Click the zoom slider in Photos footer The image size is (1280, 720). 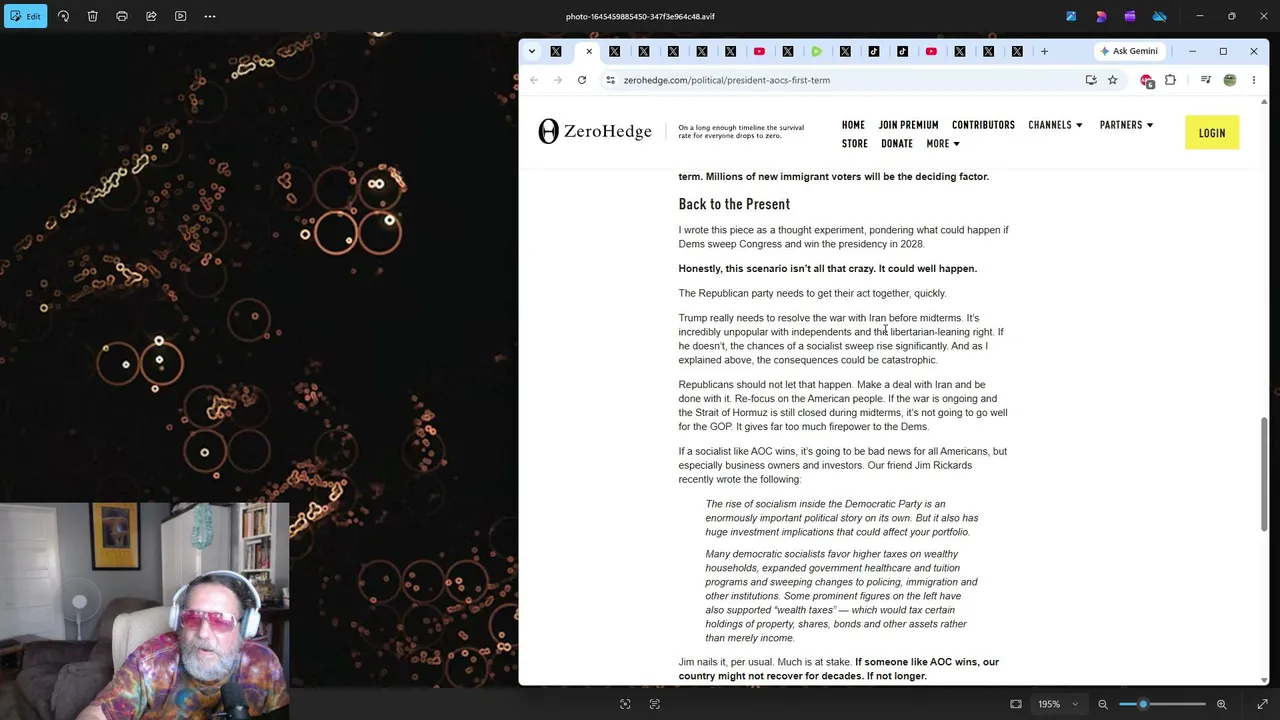(1162, 704)
